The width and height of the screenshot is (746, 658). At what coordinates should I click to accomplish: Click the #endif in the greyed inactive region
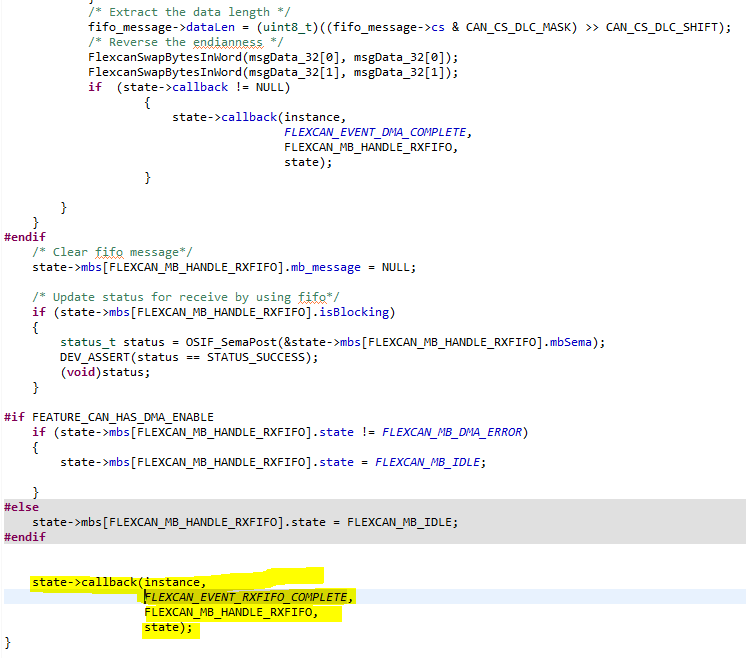25,537
